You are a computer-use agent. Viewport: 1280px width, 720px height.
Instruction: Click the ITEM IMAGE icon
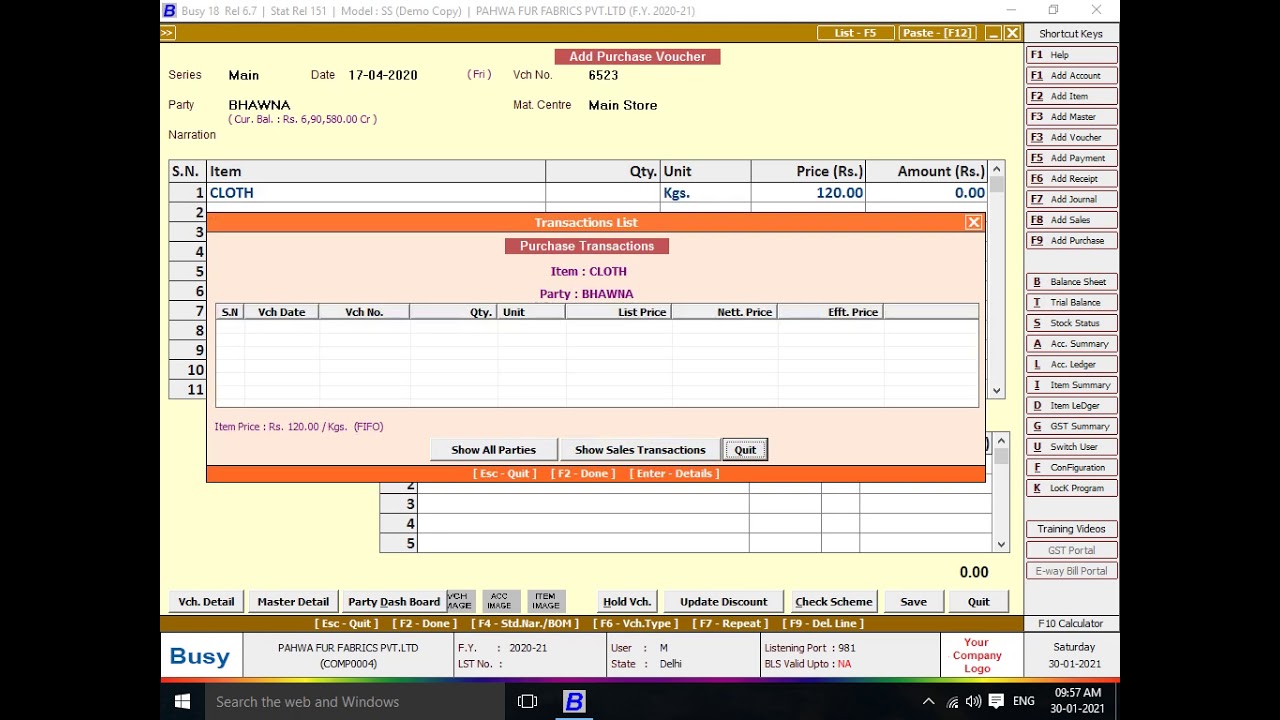pyautogui.click(x=546, y=601)
